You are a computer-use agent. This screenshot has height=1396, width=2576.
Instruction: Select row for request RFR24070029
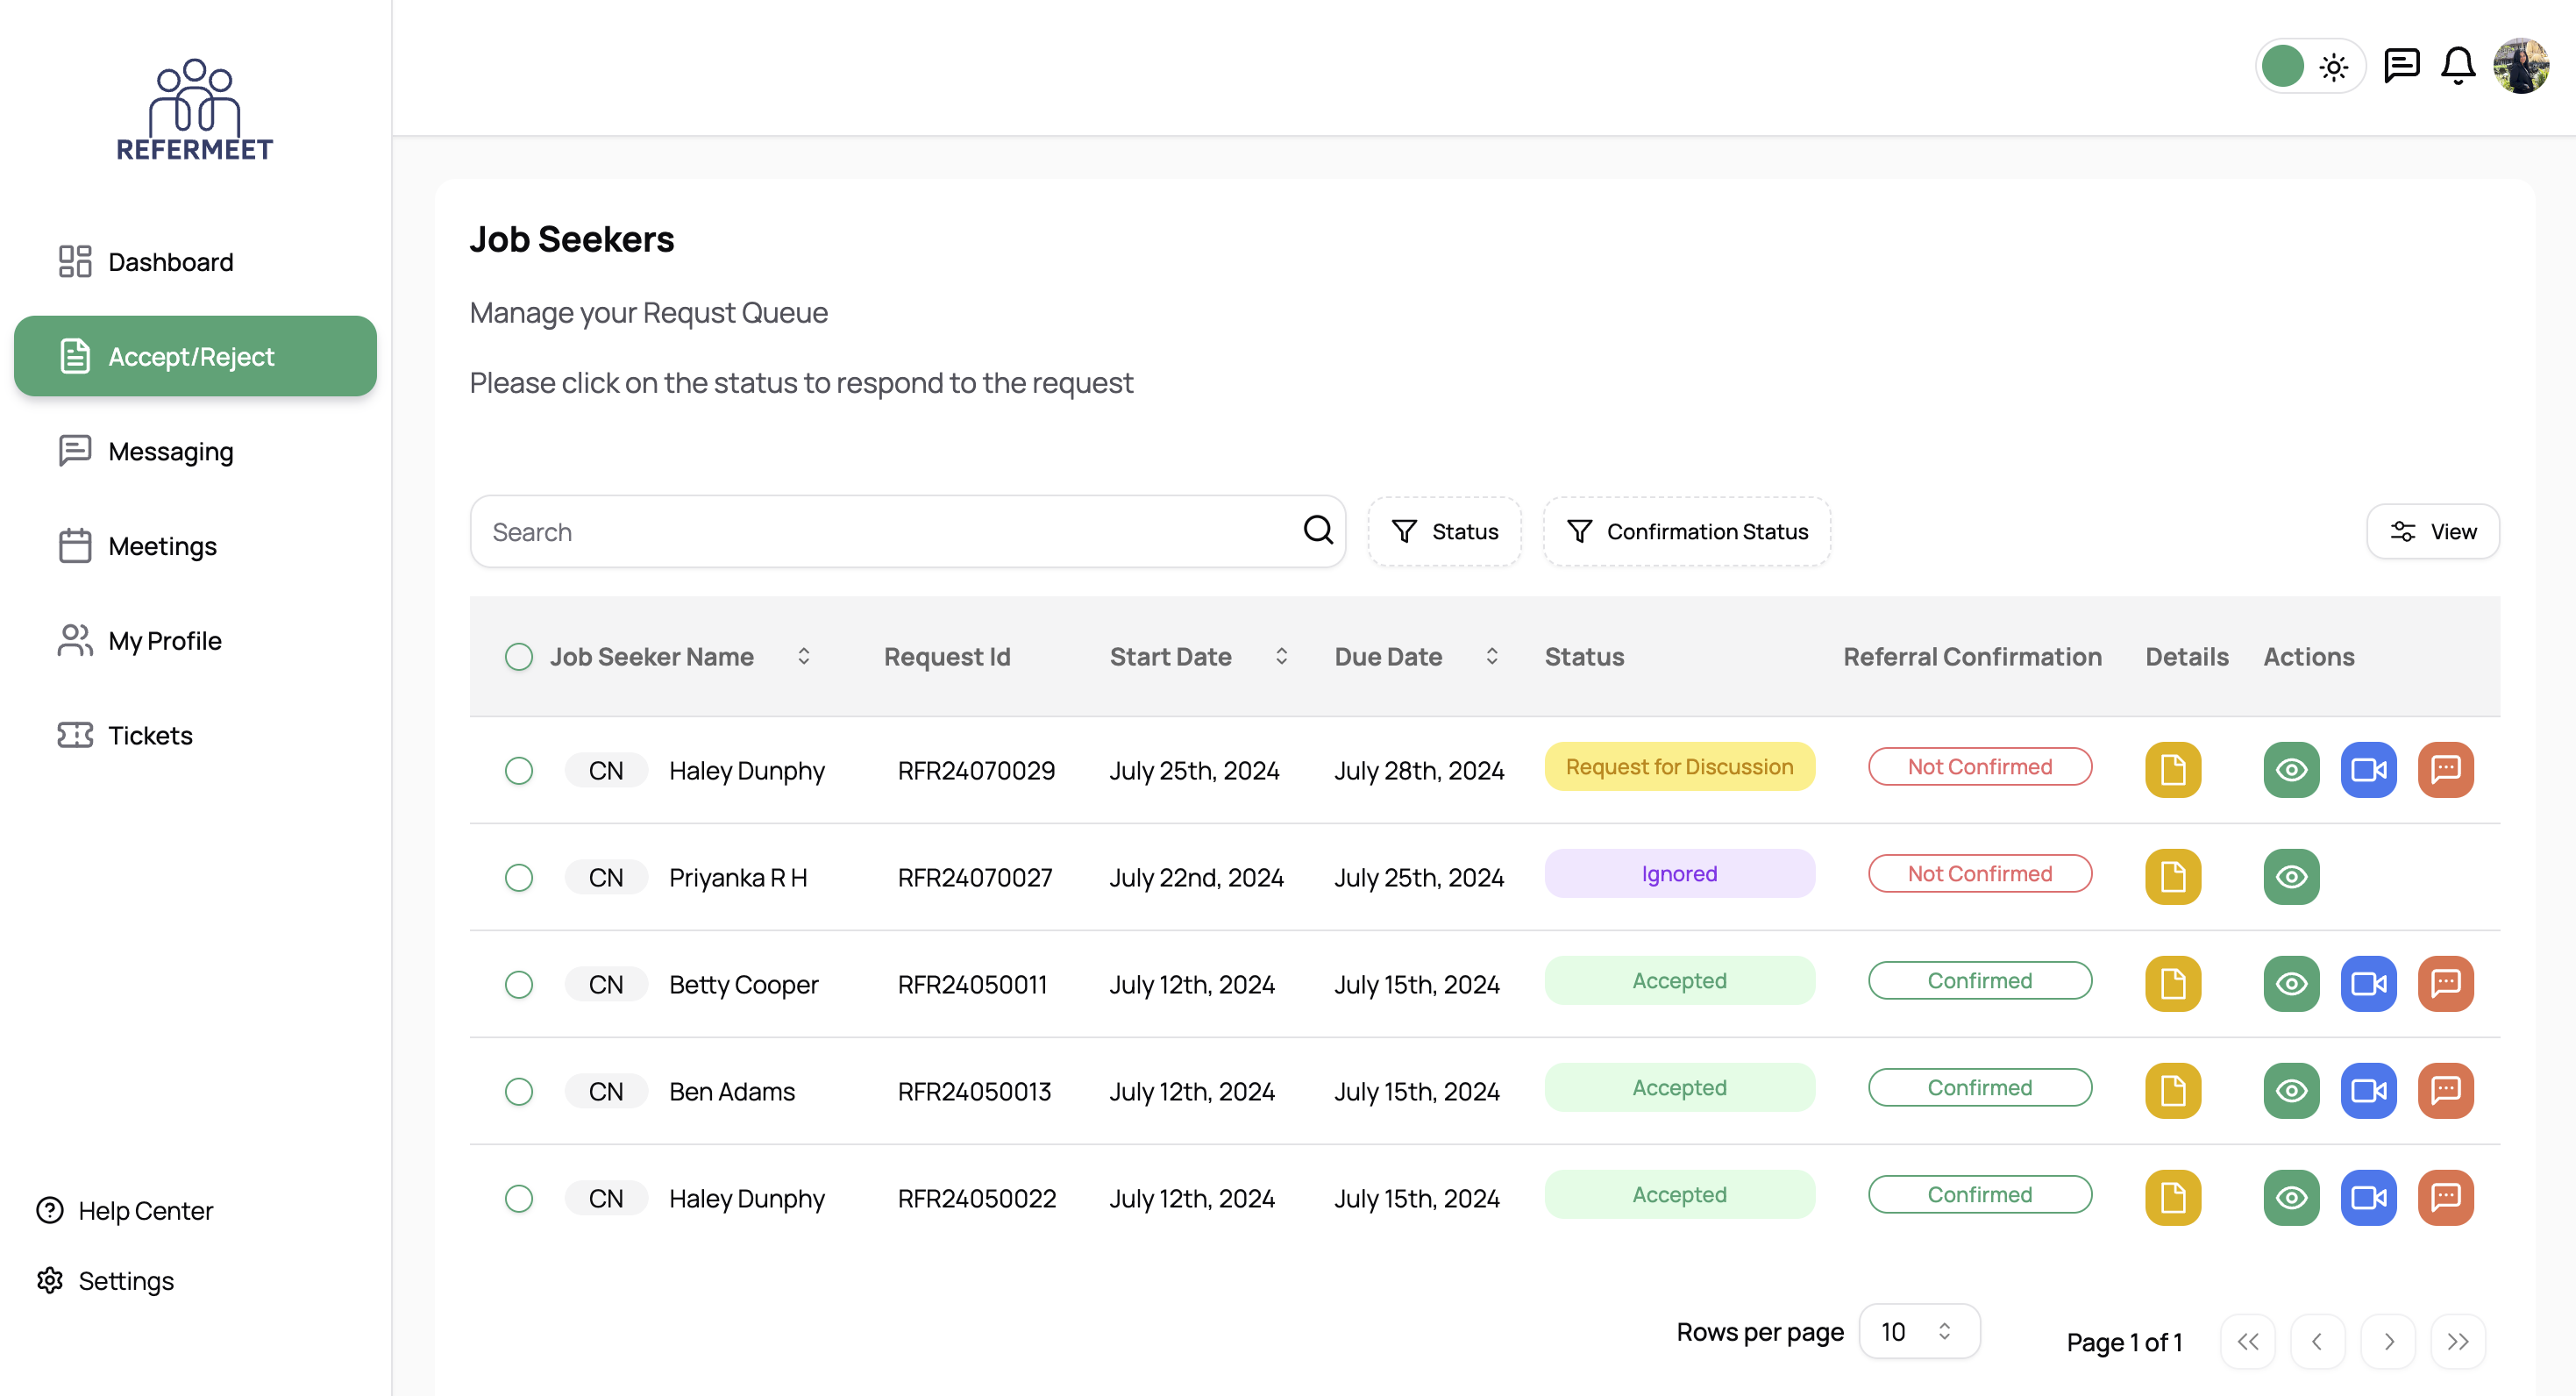click(518, 771)
